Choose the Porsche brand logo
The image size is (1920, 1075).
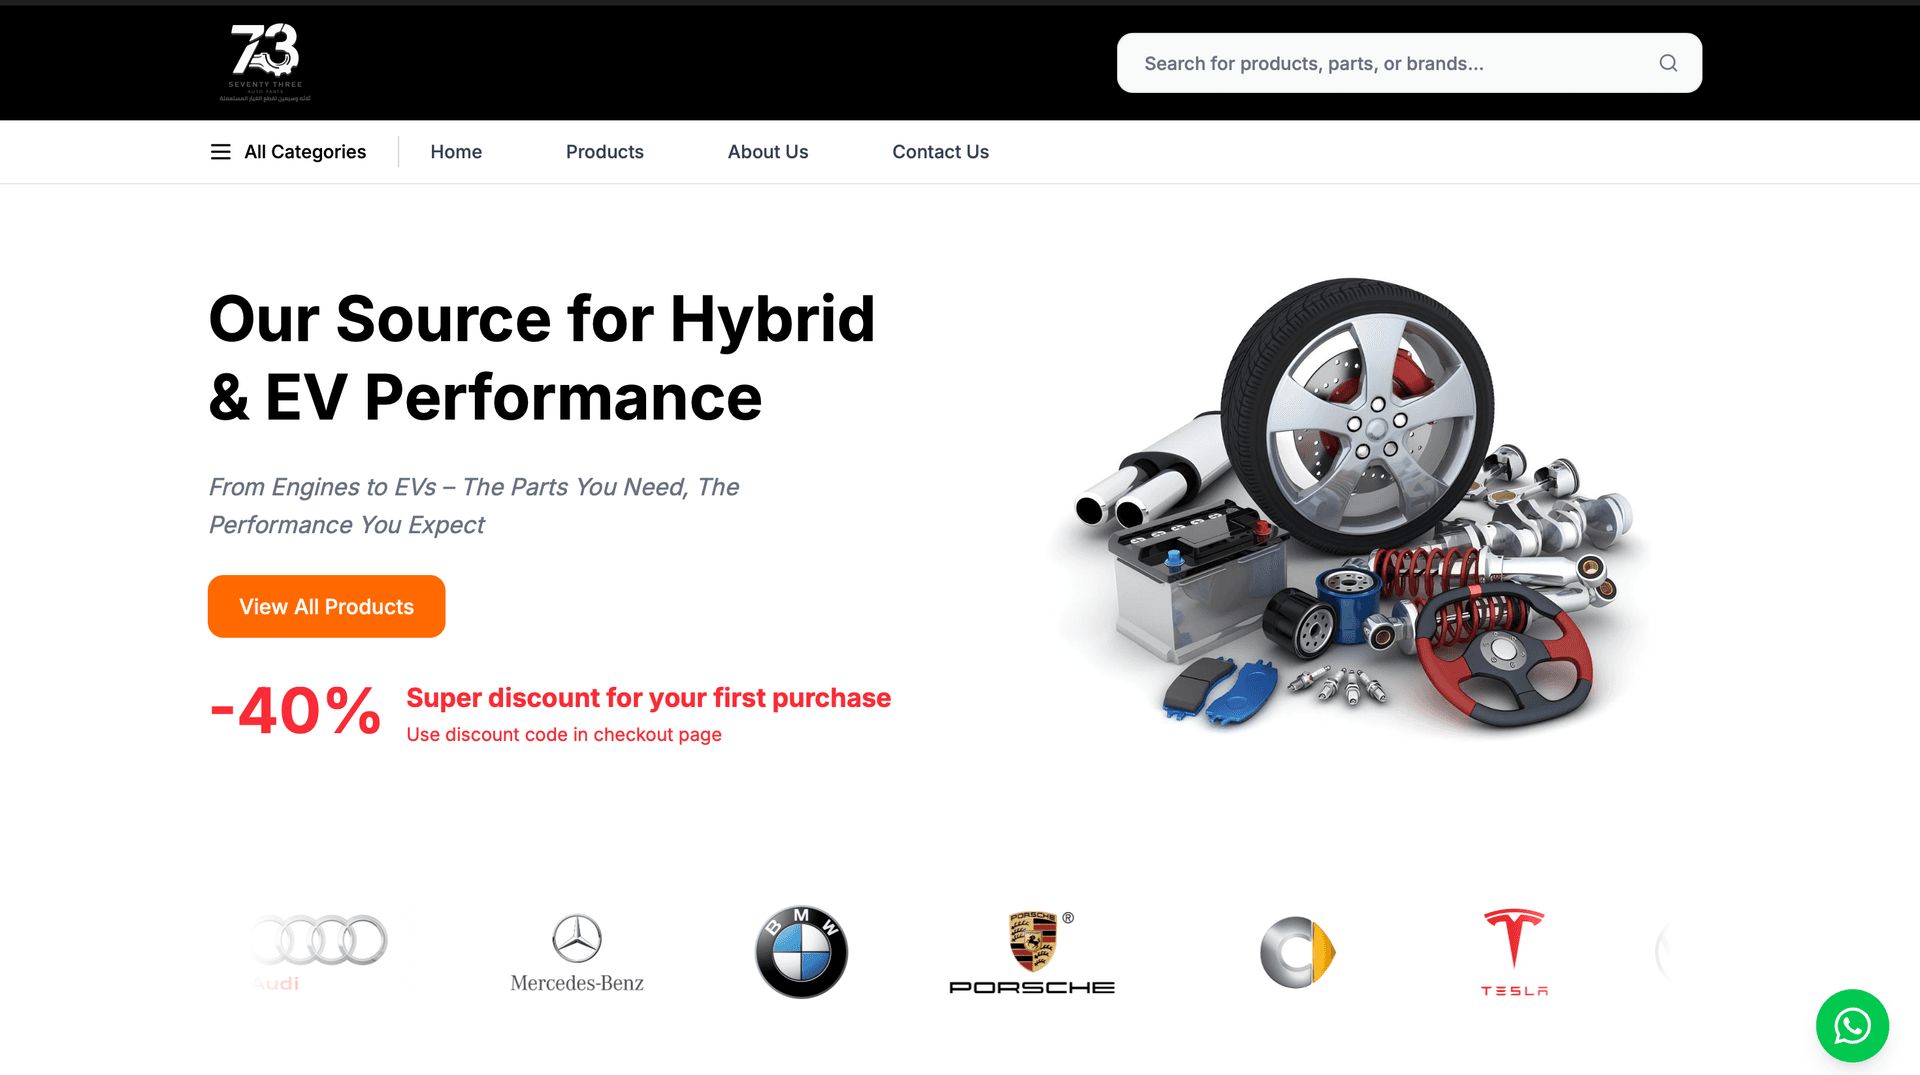[1032, 953]
